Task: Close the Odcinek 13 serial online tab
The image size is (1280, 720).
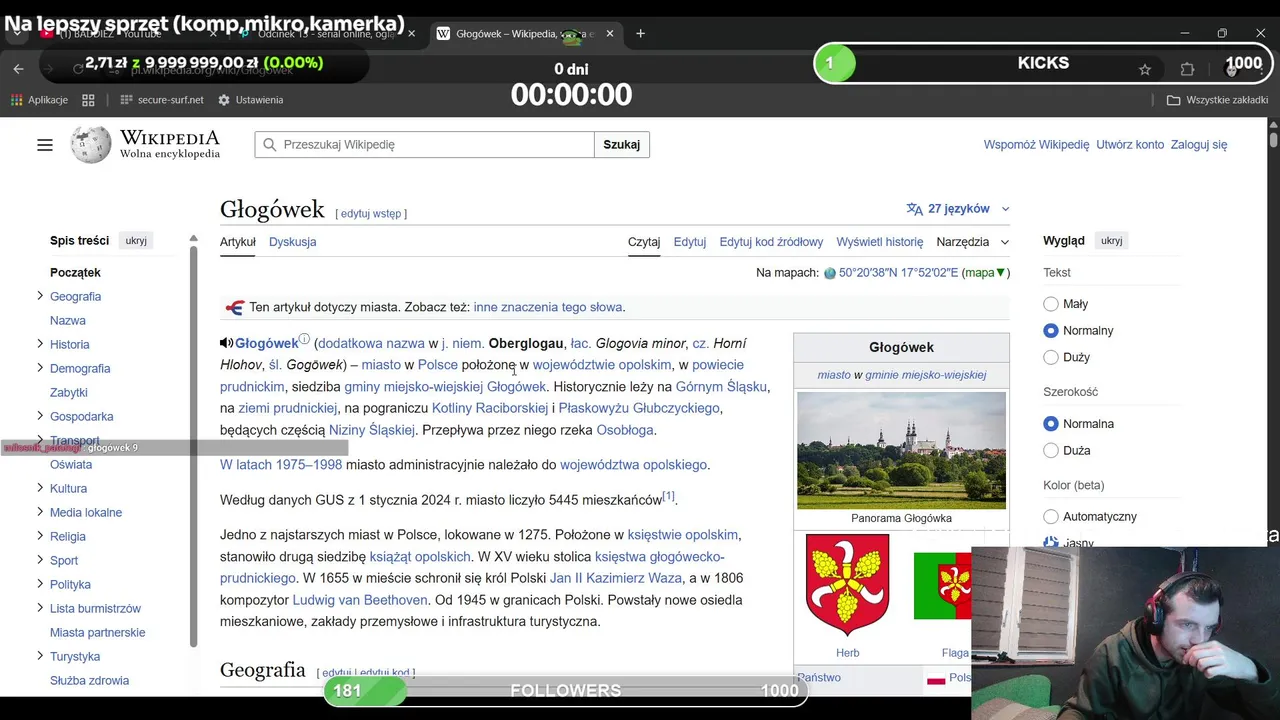Action: [411, 33]
